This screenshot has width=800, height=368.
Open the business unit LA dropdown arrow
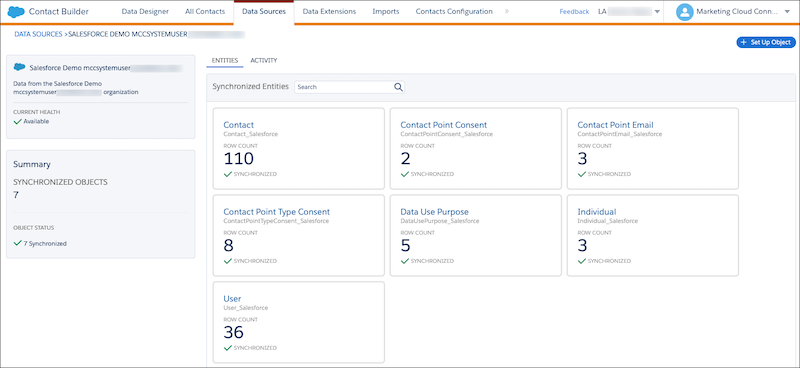point(657,12)
